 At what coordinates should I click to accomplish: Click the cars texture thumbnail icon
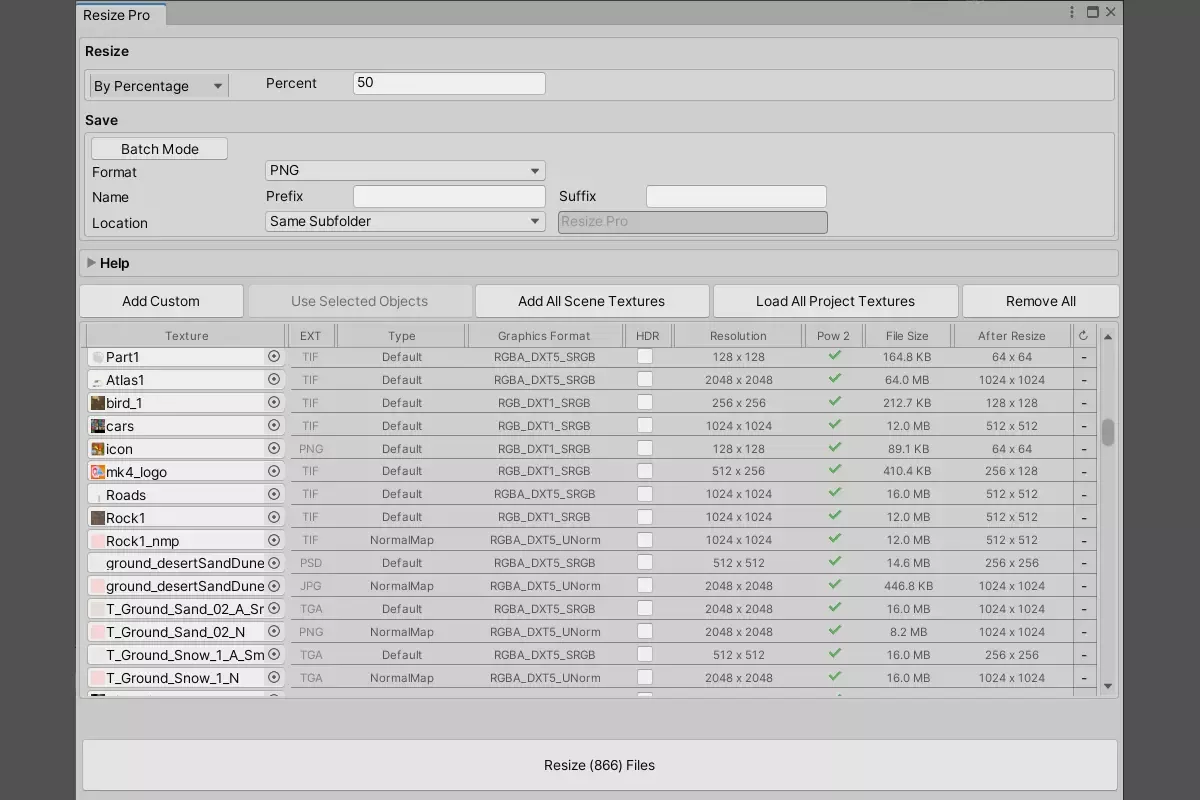(98, 426)
